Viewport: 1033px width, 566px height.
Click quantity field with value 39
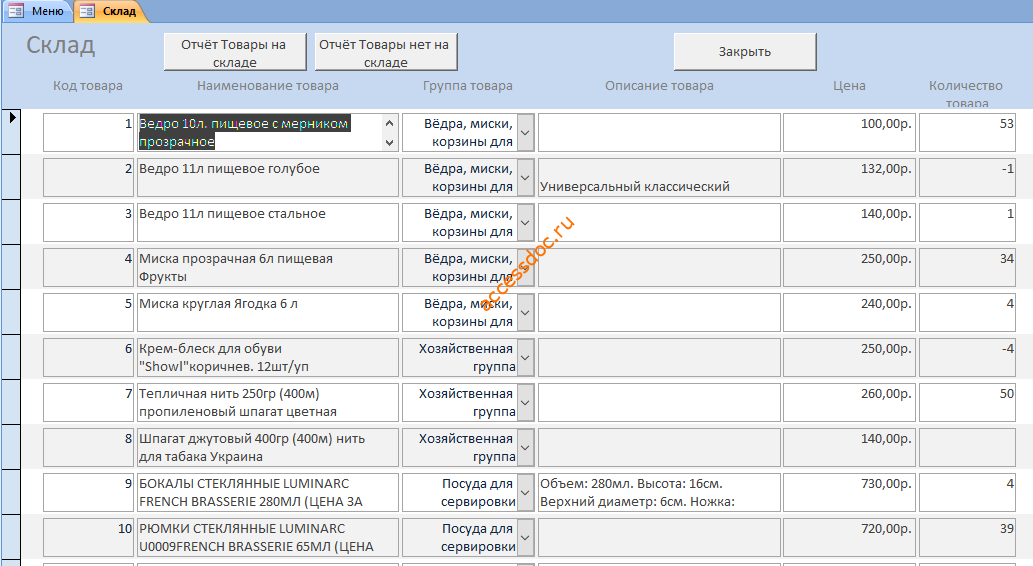click(967, 537)
